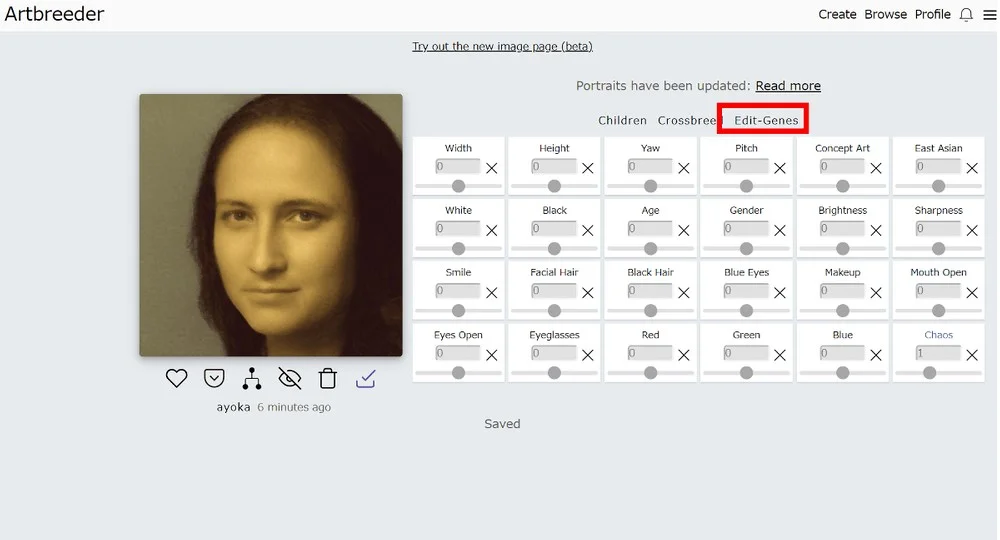The image size is (1000, 540).
Task: Reset the Width gene with its X
Action: [x=492, y=168]
